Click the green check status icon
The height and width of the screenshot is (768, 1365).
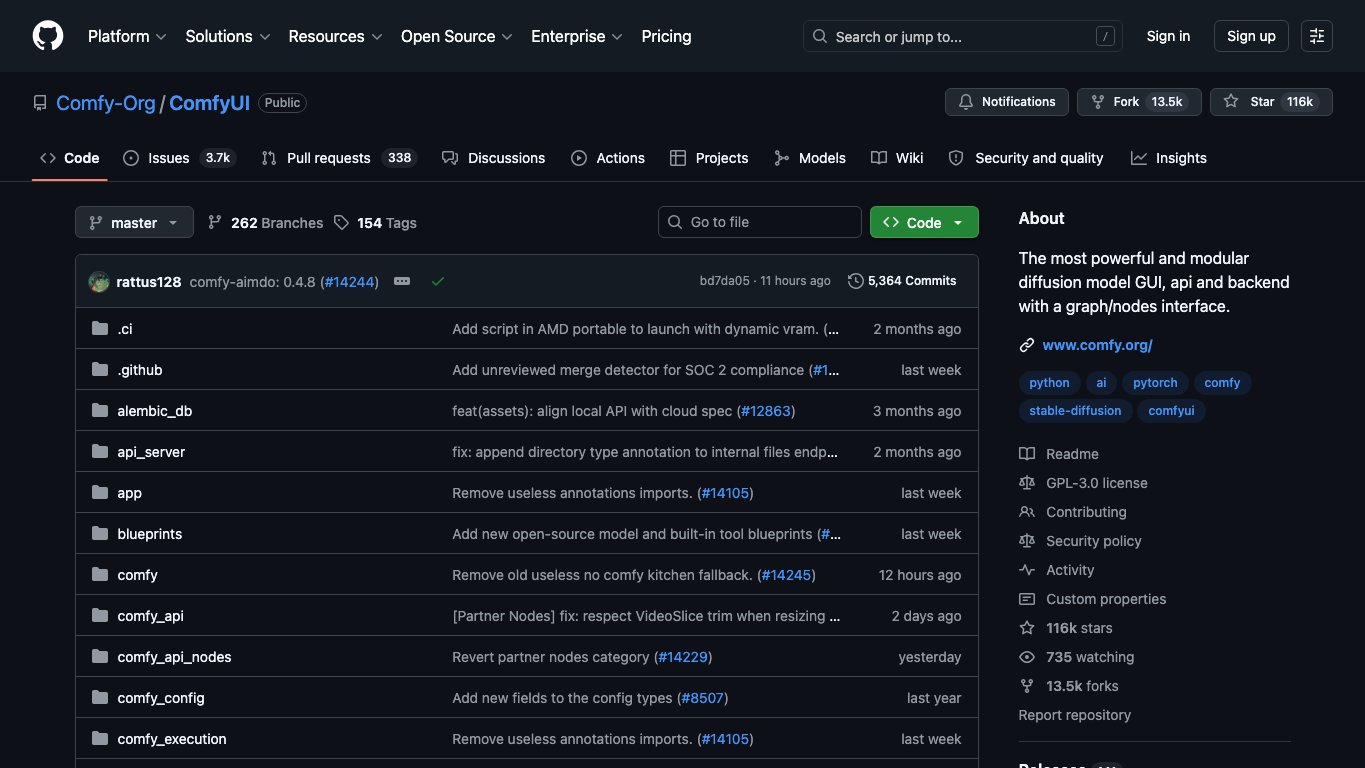coord(438,282)
